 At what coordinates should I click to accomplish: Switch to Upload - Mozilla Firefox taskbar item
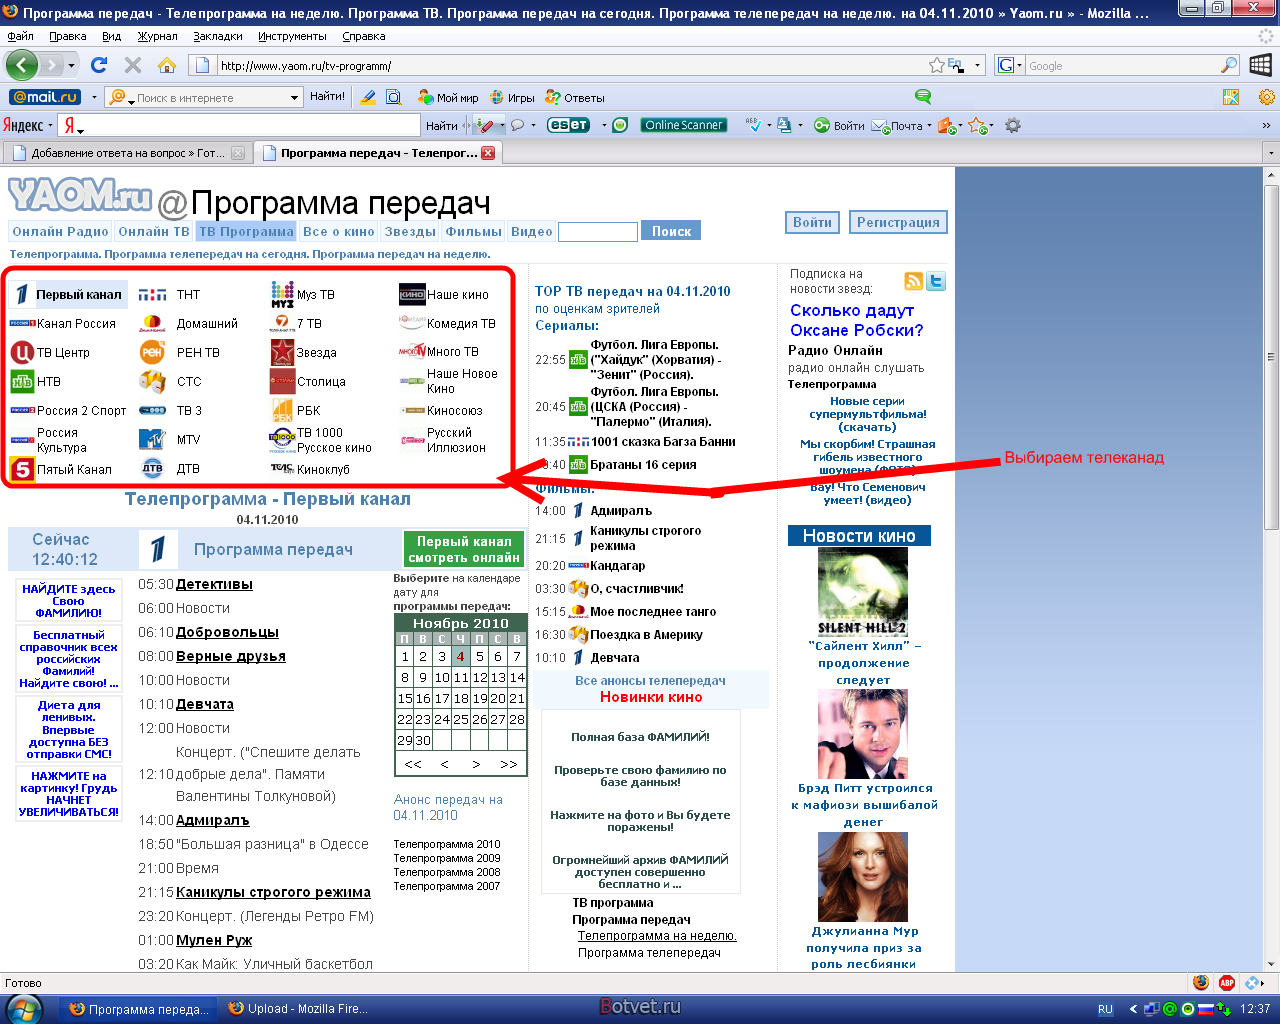pyautogui.click(x=297, y=1009)
